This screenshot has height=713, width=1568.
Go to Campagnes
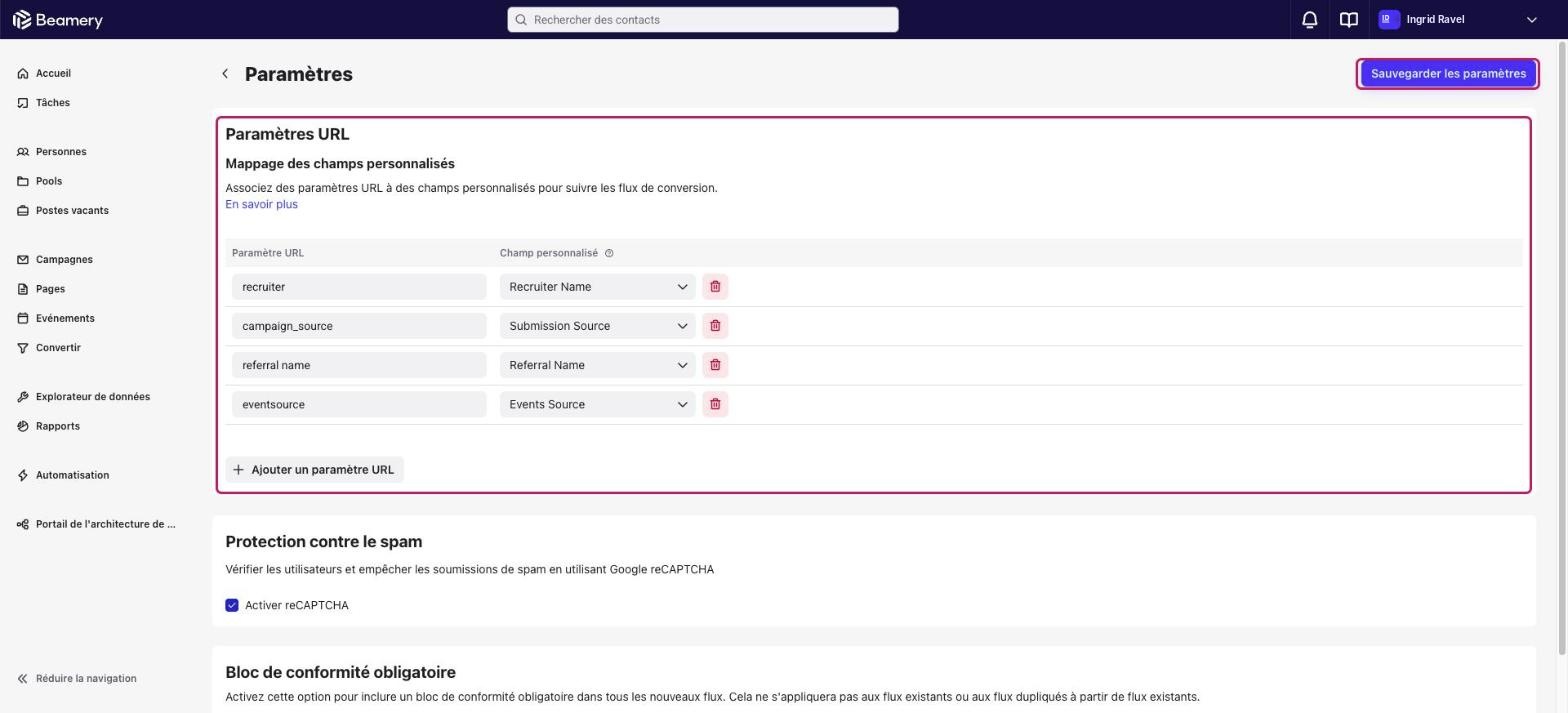64,260
